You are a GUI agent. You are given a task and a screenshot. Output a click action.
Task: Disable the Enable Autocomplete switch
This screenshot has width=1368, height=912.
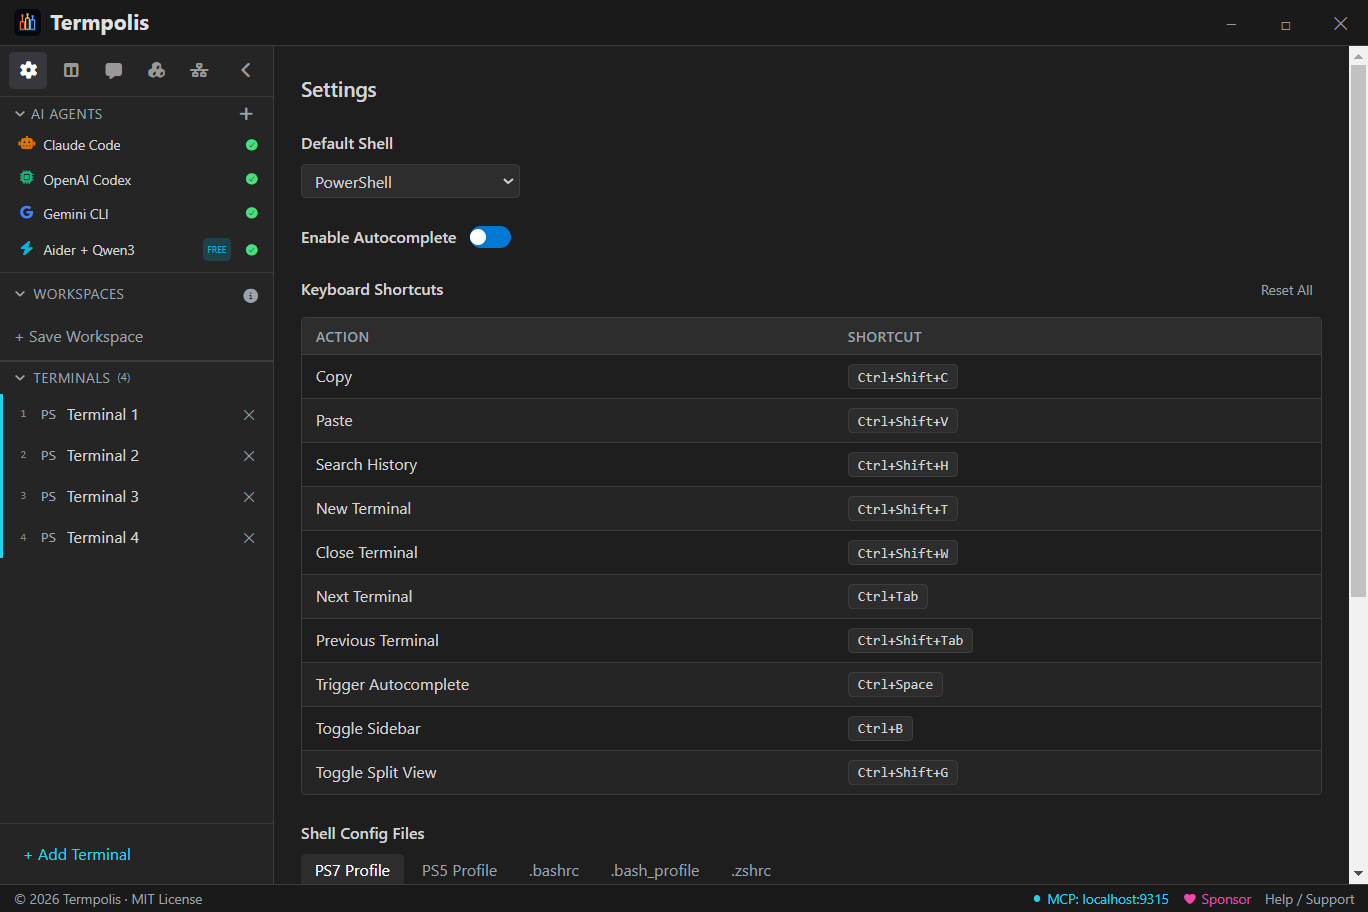pyautogui.click(x=490, y=237)
